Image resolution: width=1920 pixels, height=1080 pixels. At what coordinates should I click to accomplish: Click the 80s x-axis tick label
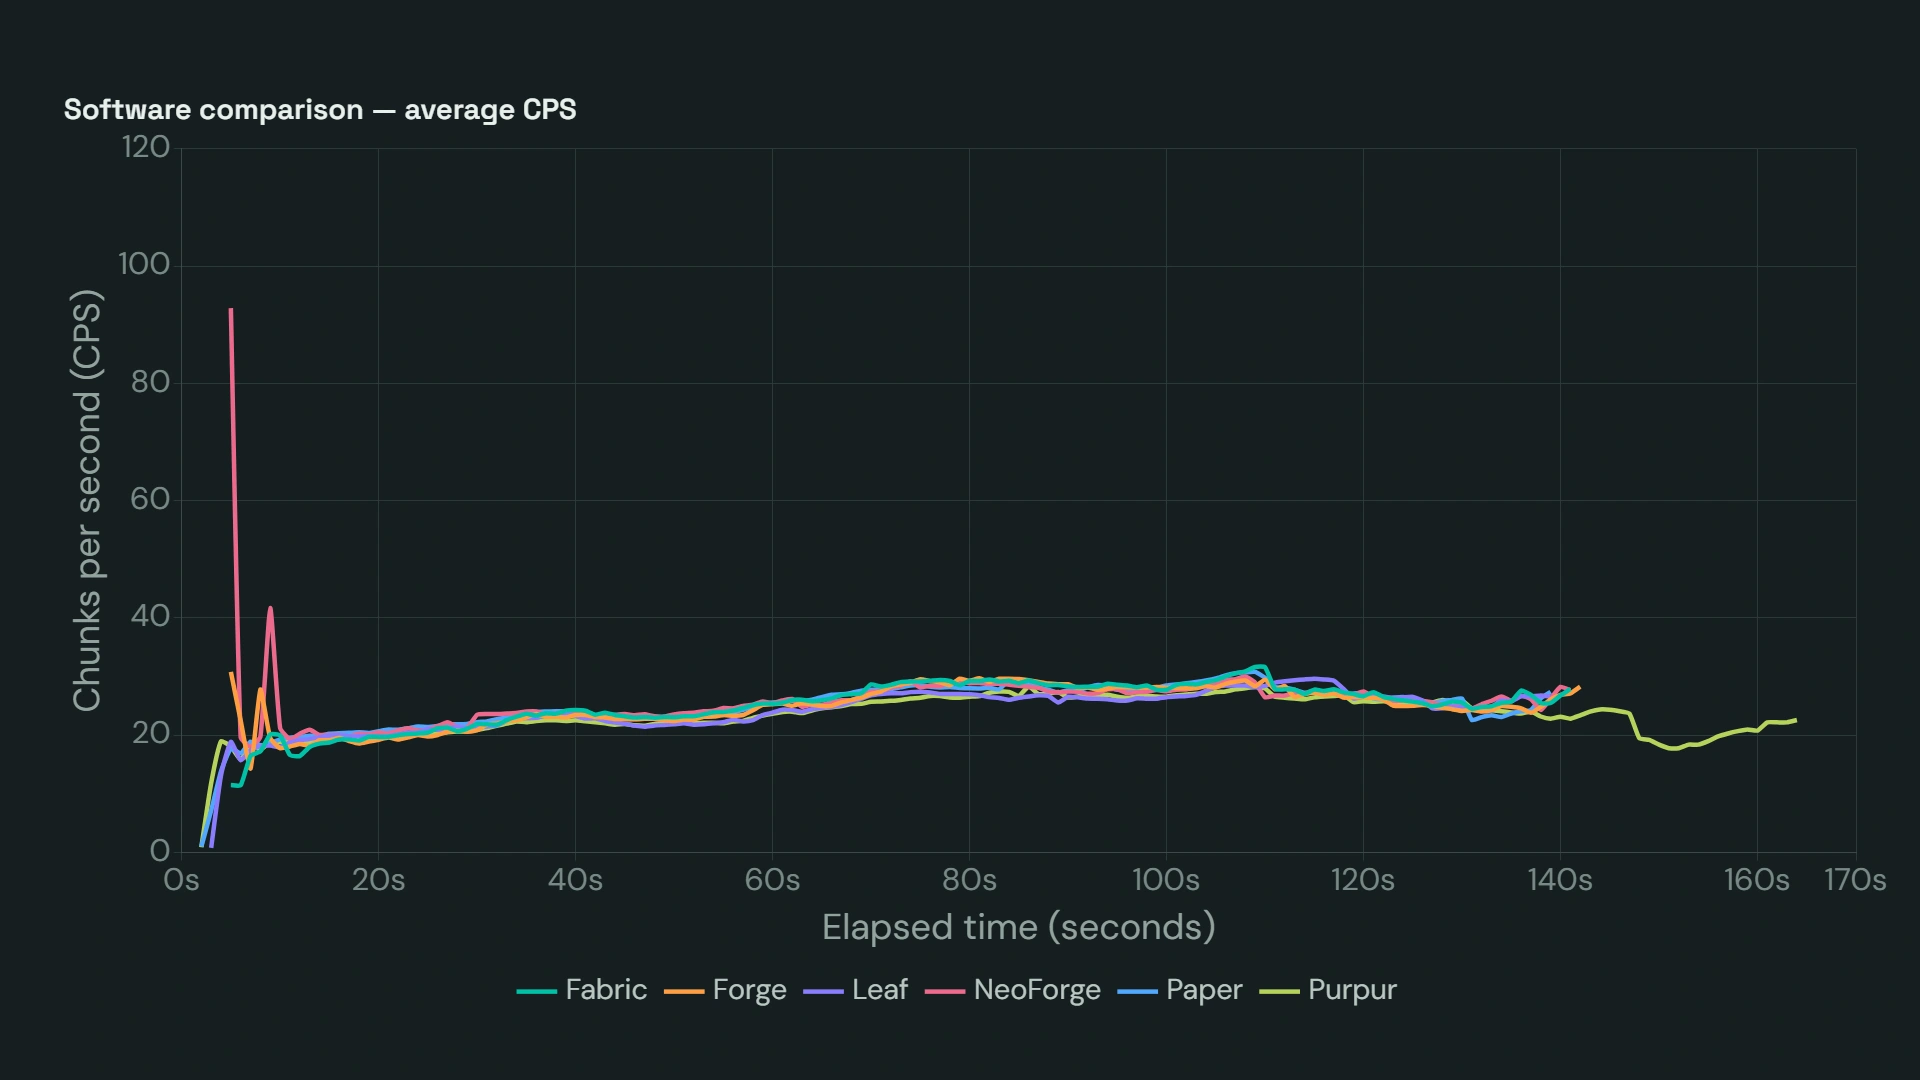point(969,880)
